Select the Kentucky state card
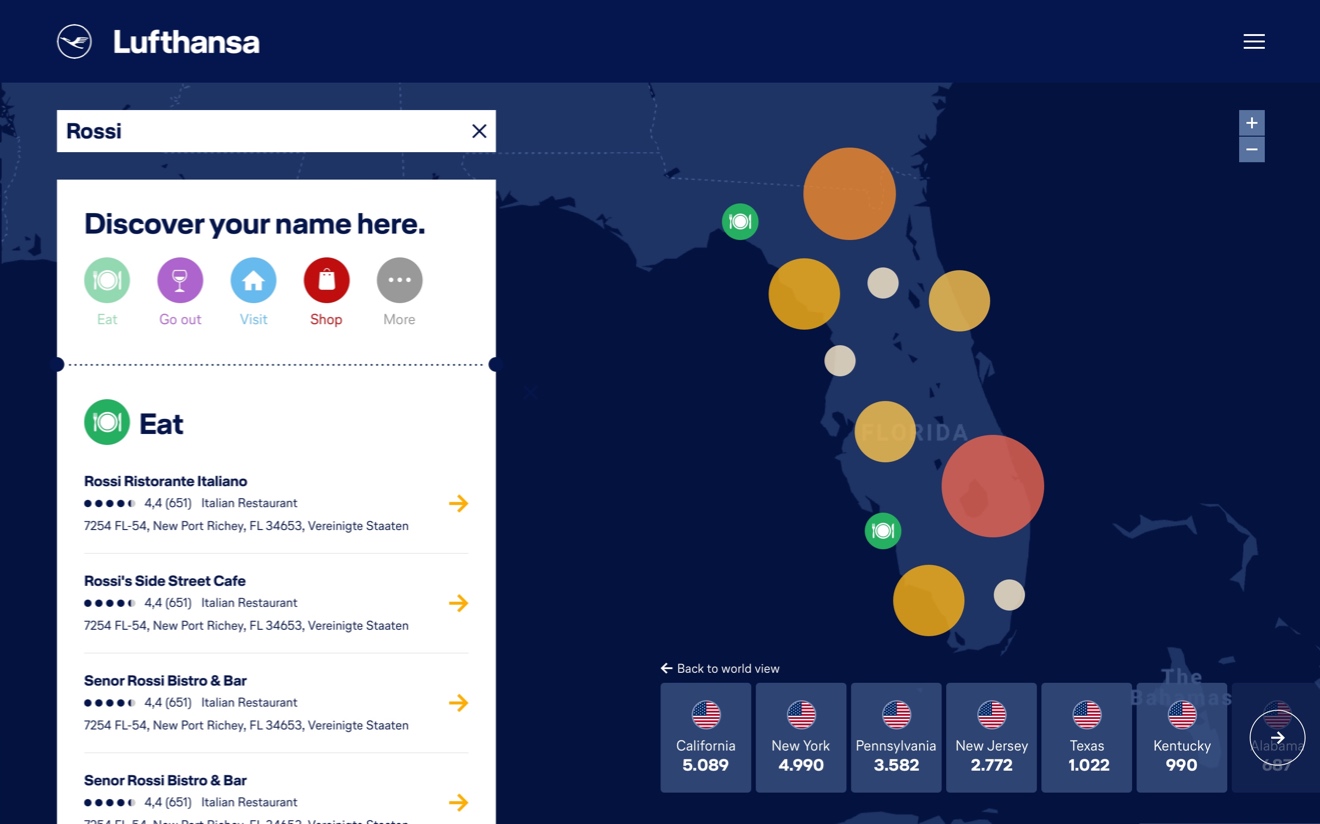Image resolution: width=1320 pixels, height=824 pixels. tap(1181, 738)
